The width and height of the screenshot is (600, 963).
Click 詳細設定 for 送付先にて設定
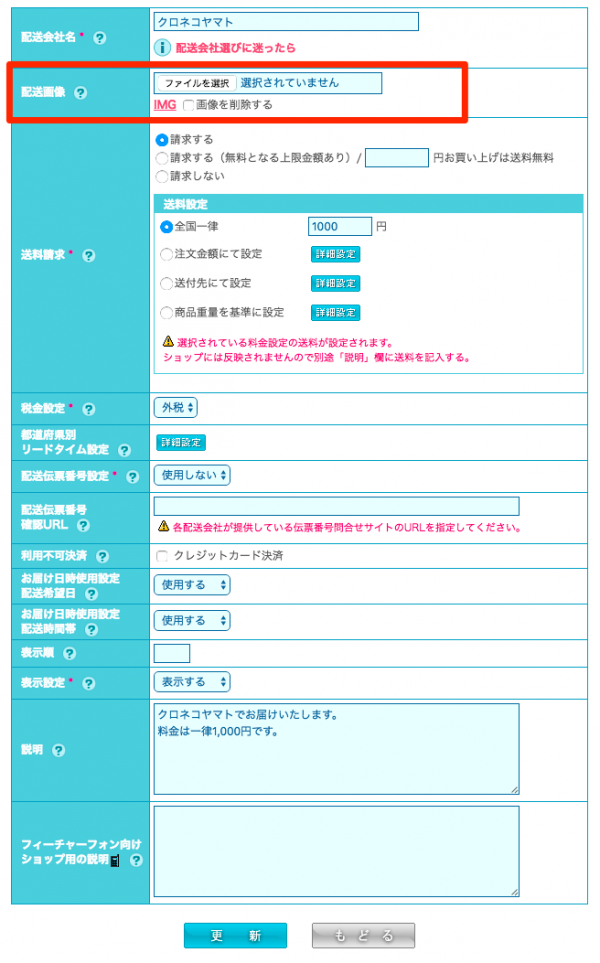coord(335,283)
